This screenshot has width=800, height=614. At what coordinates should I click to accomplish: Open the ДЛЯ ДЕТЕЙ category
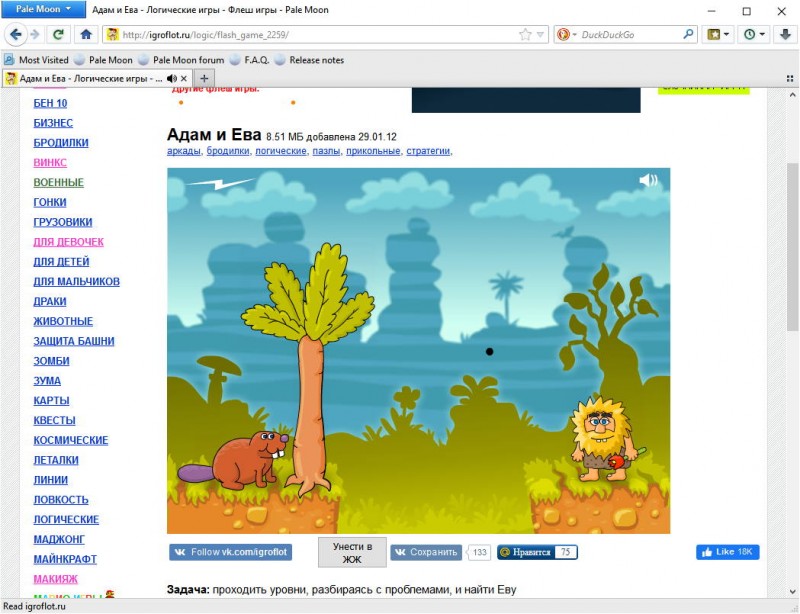[x=61, y=262]
